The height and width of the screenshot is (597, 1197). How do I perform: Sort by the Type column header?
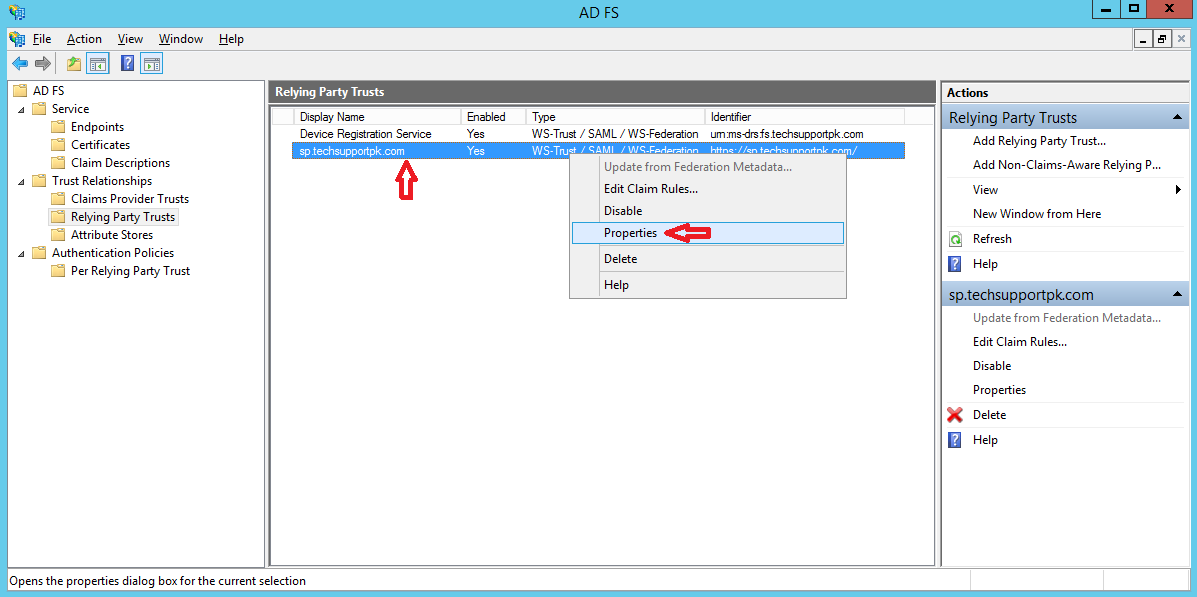(615, 117)
